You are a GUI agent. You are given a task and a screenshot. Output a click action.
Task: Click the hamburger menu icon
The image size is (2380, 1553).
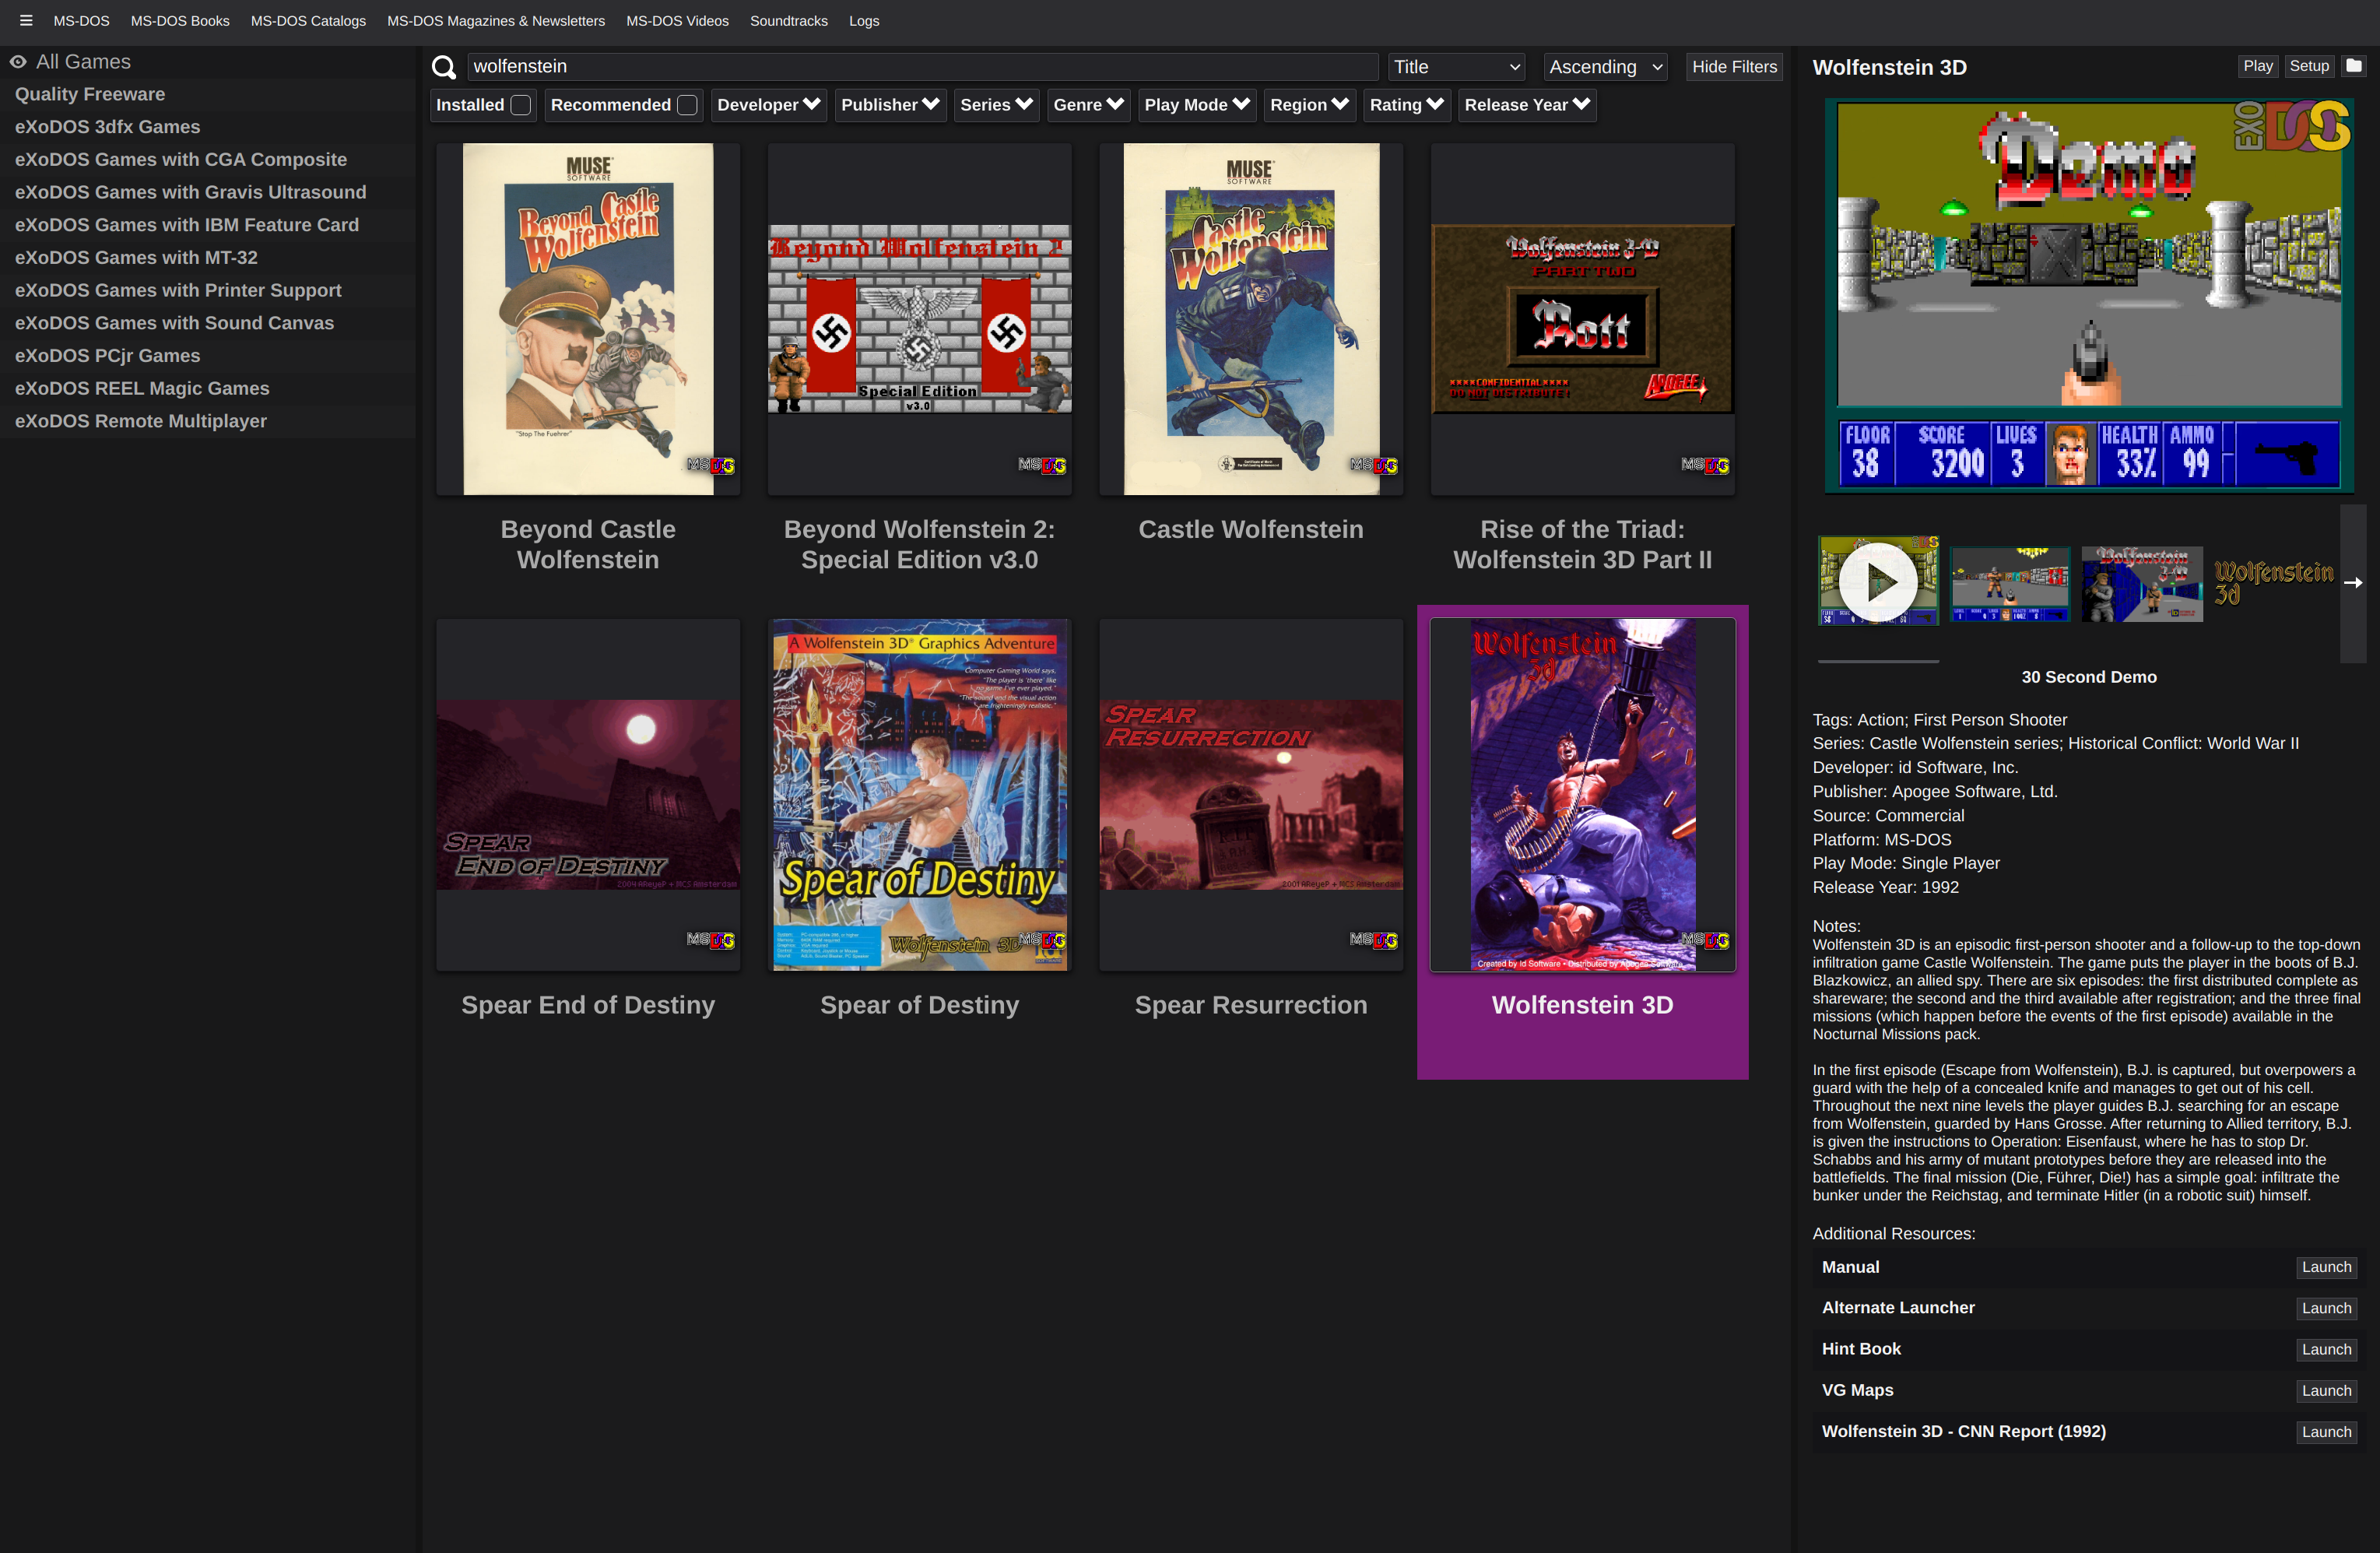26,20
